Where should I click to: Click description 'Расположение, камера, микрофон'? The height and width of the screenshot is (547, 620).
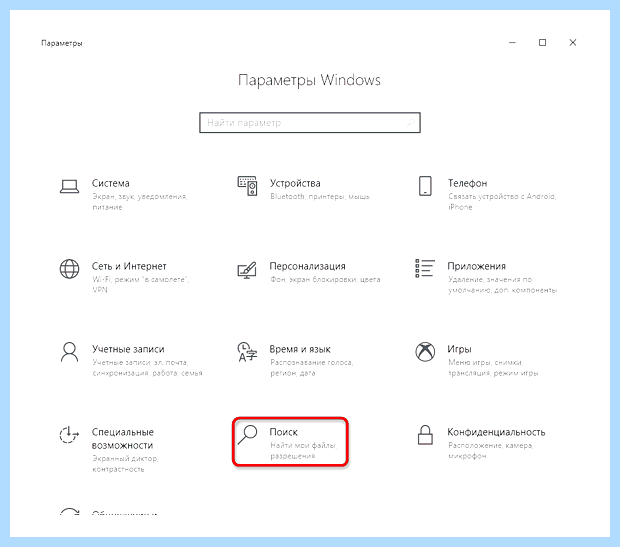coord(491,451)
